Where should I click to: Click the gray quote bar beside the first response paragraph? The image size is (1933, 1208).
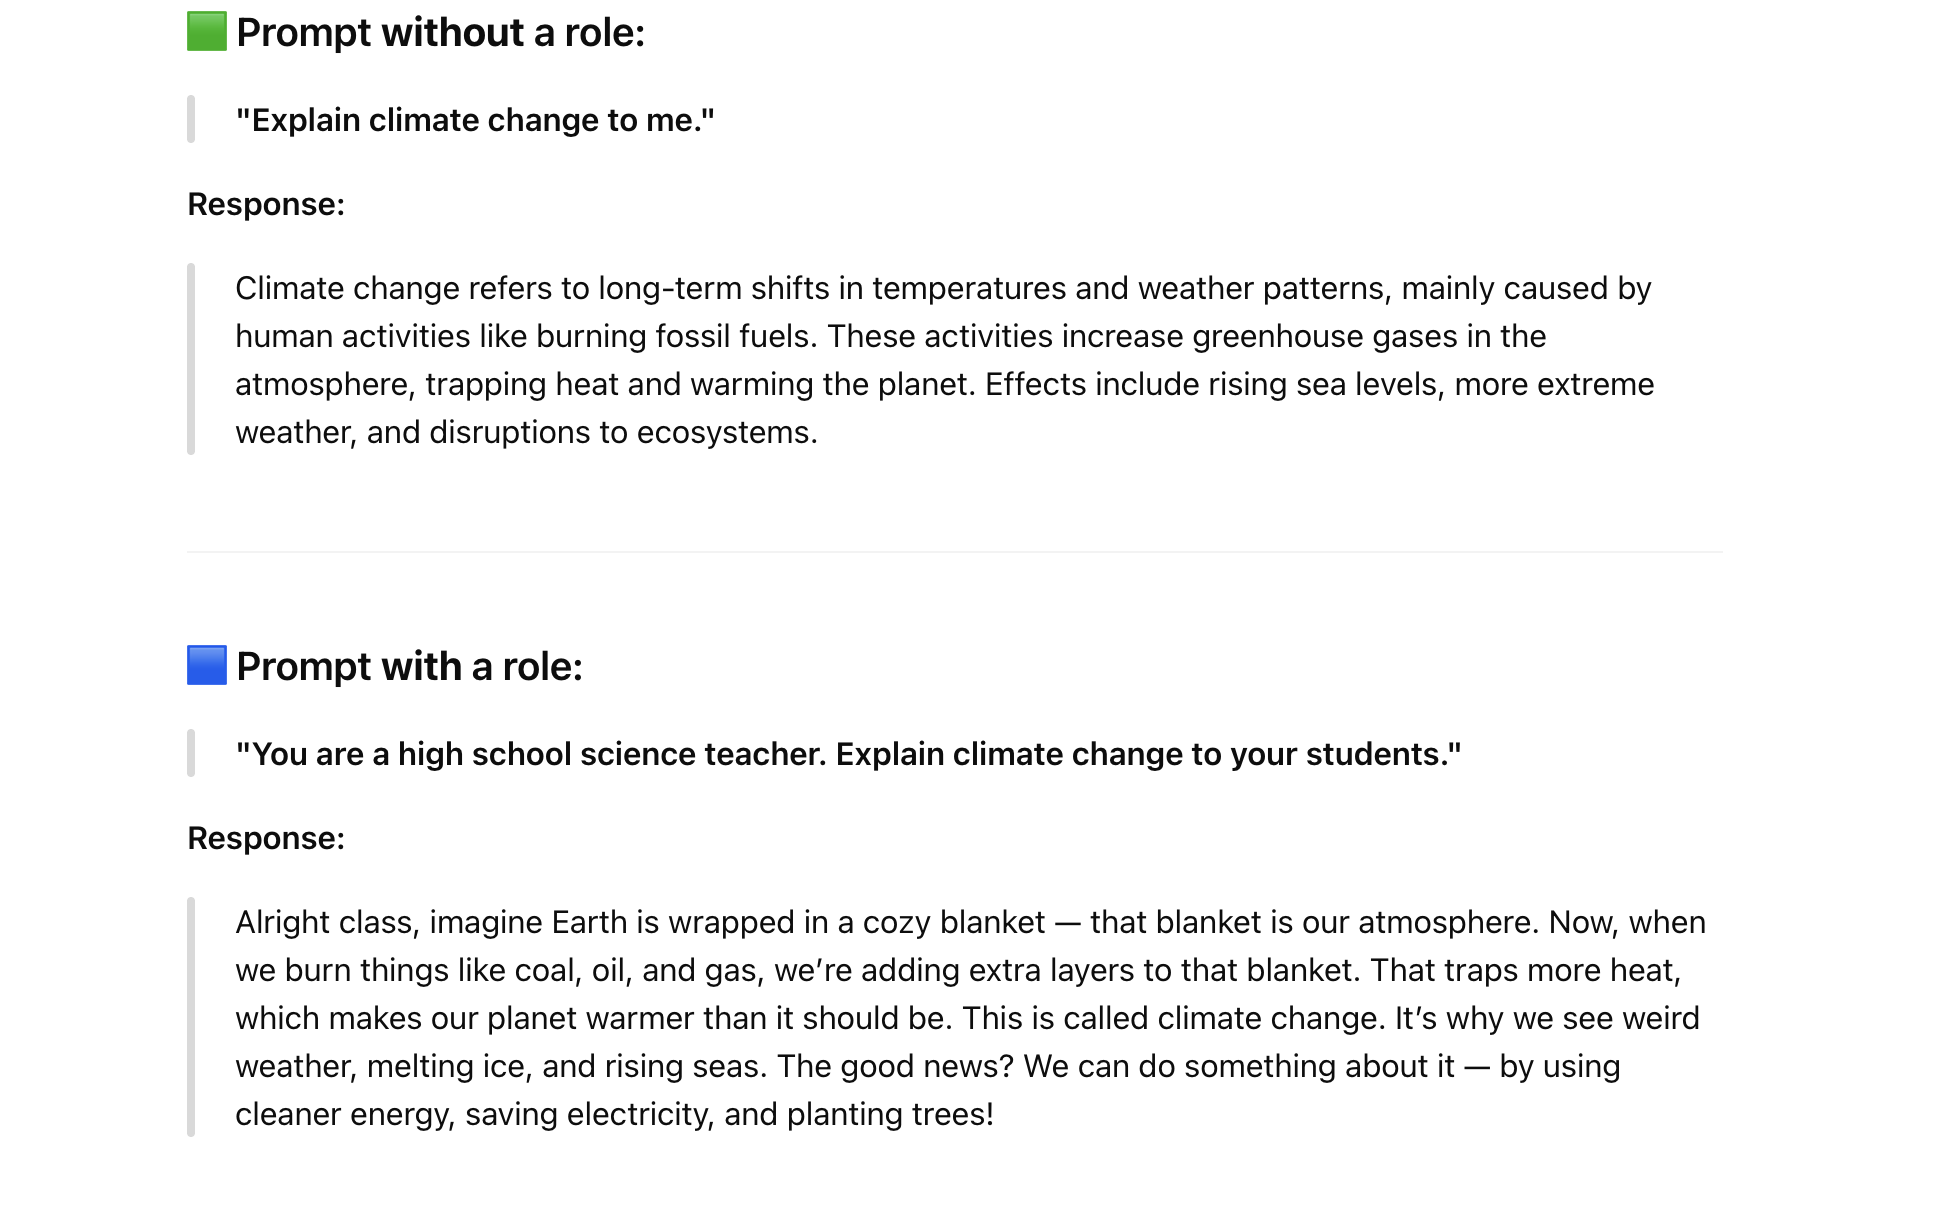[191, 360]
